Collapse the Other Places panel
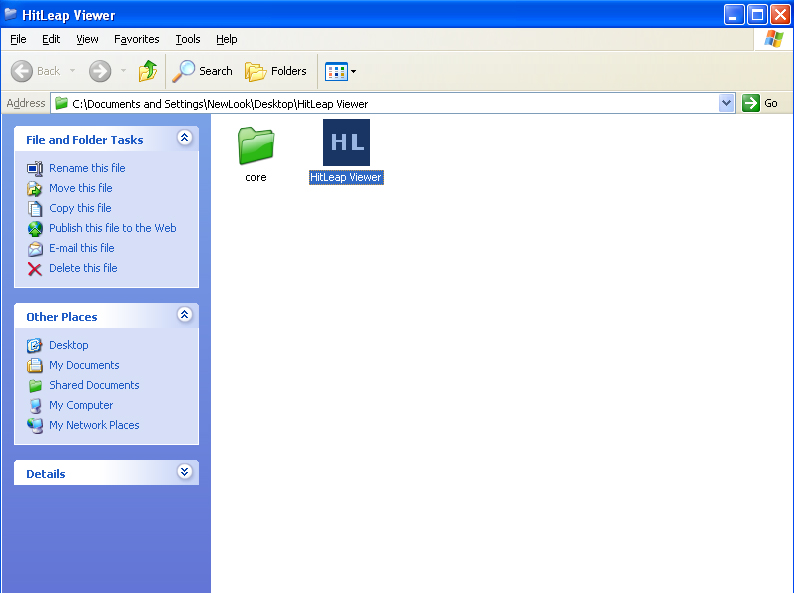The width and height of the screenshot is (794, 593). click(x=185, y=315)
